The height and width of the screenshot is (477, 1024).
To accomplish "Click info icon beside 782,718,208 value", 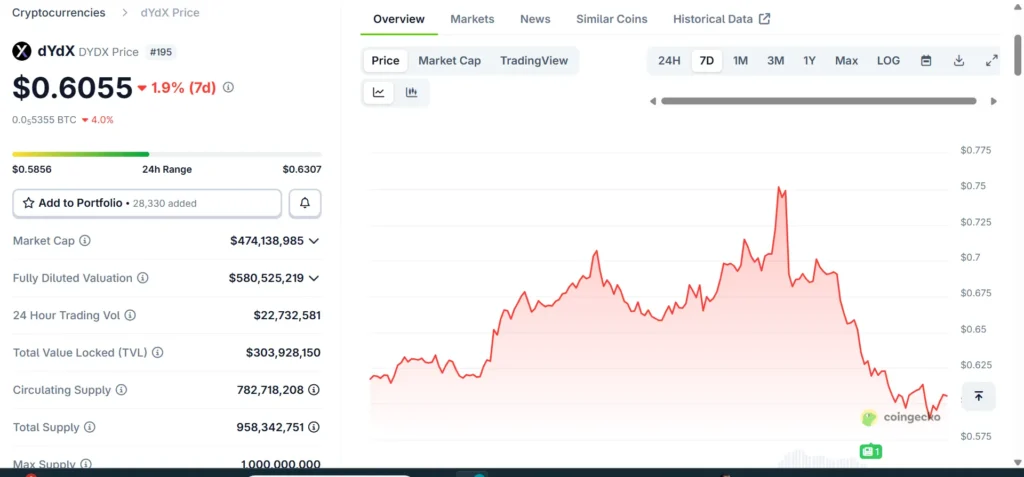I will [314, 389].
